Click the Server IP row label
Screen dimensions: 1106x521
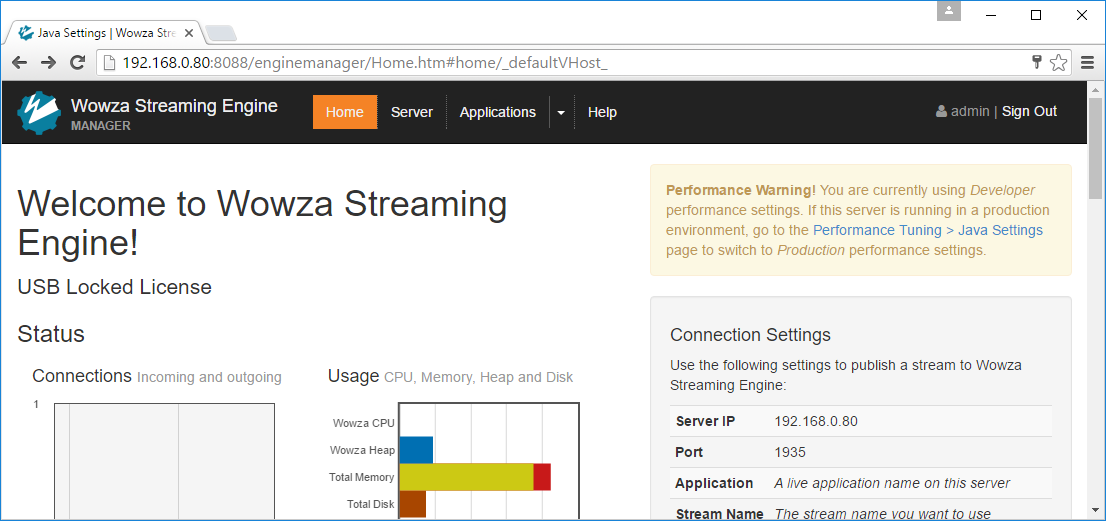click(x=705, y=422)
